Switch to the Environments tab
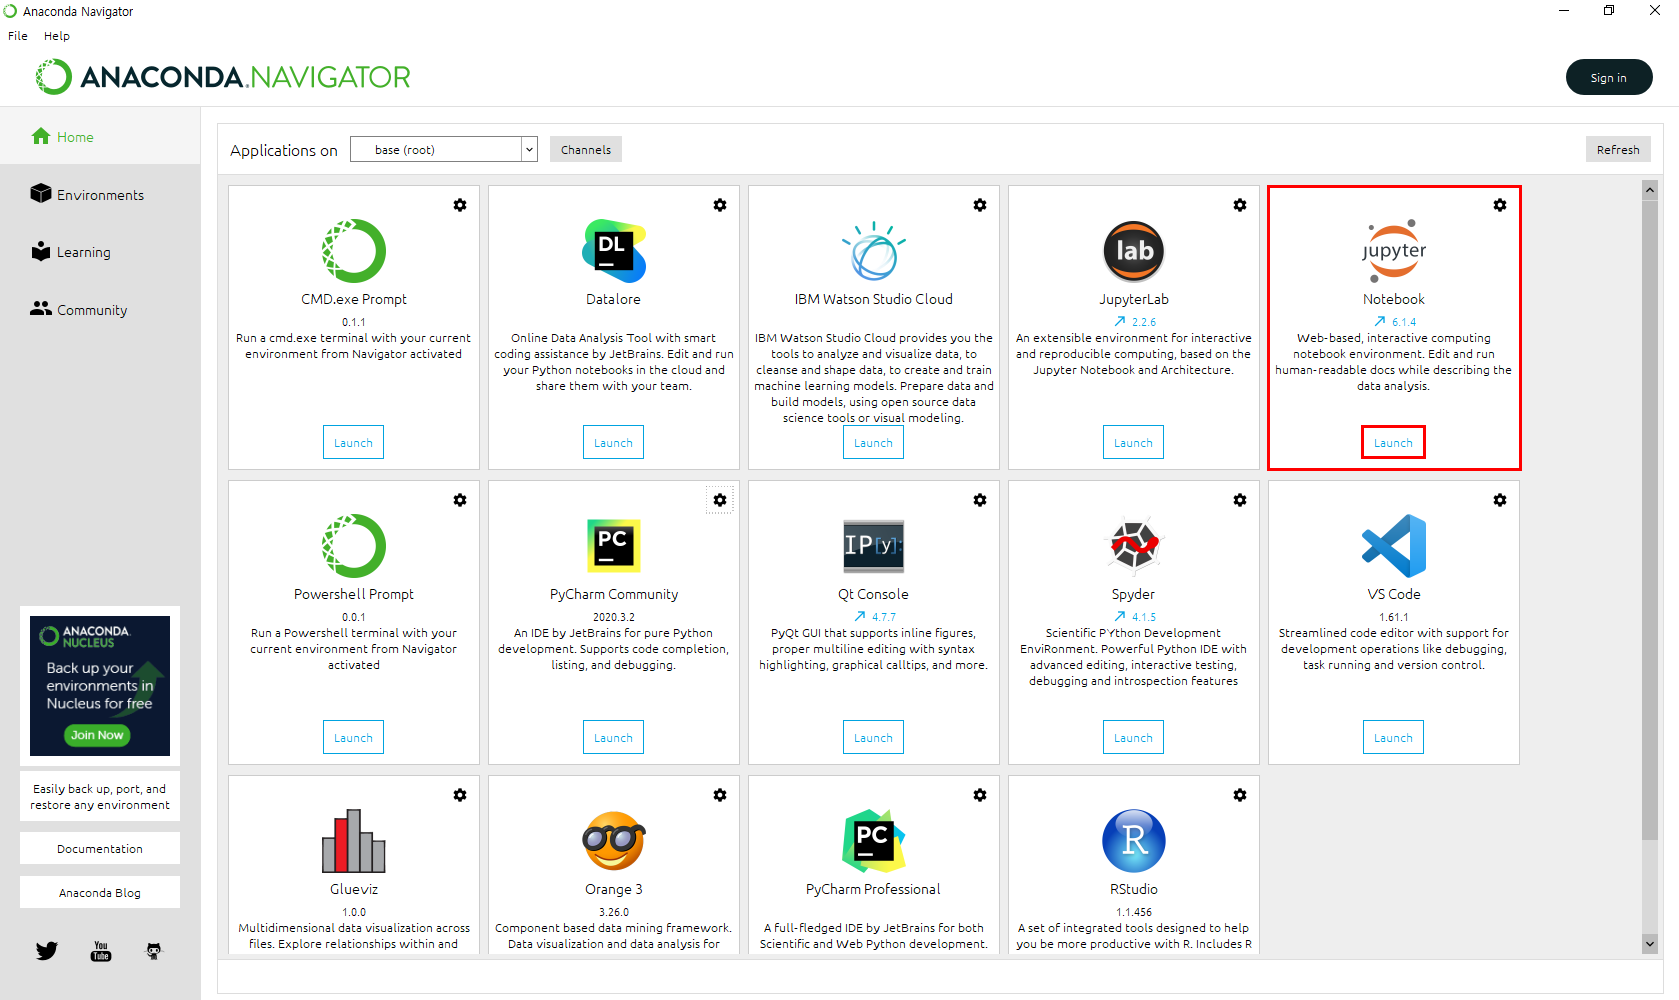The width and height of the screenshot is (1679, 1000). (100, 195)
